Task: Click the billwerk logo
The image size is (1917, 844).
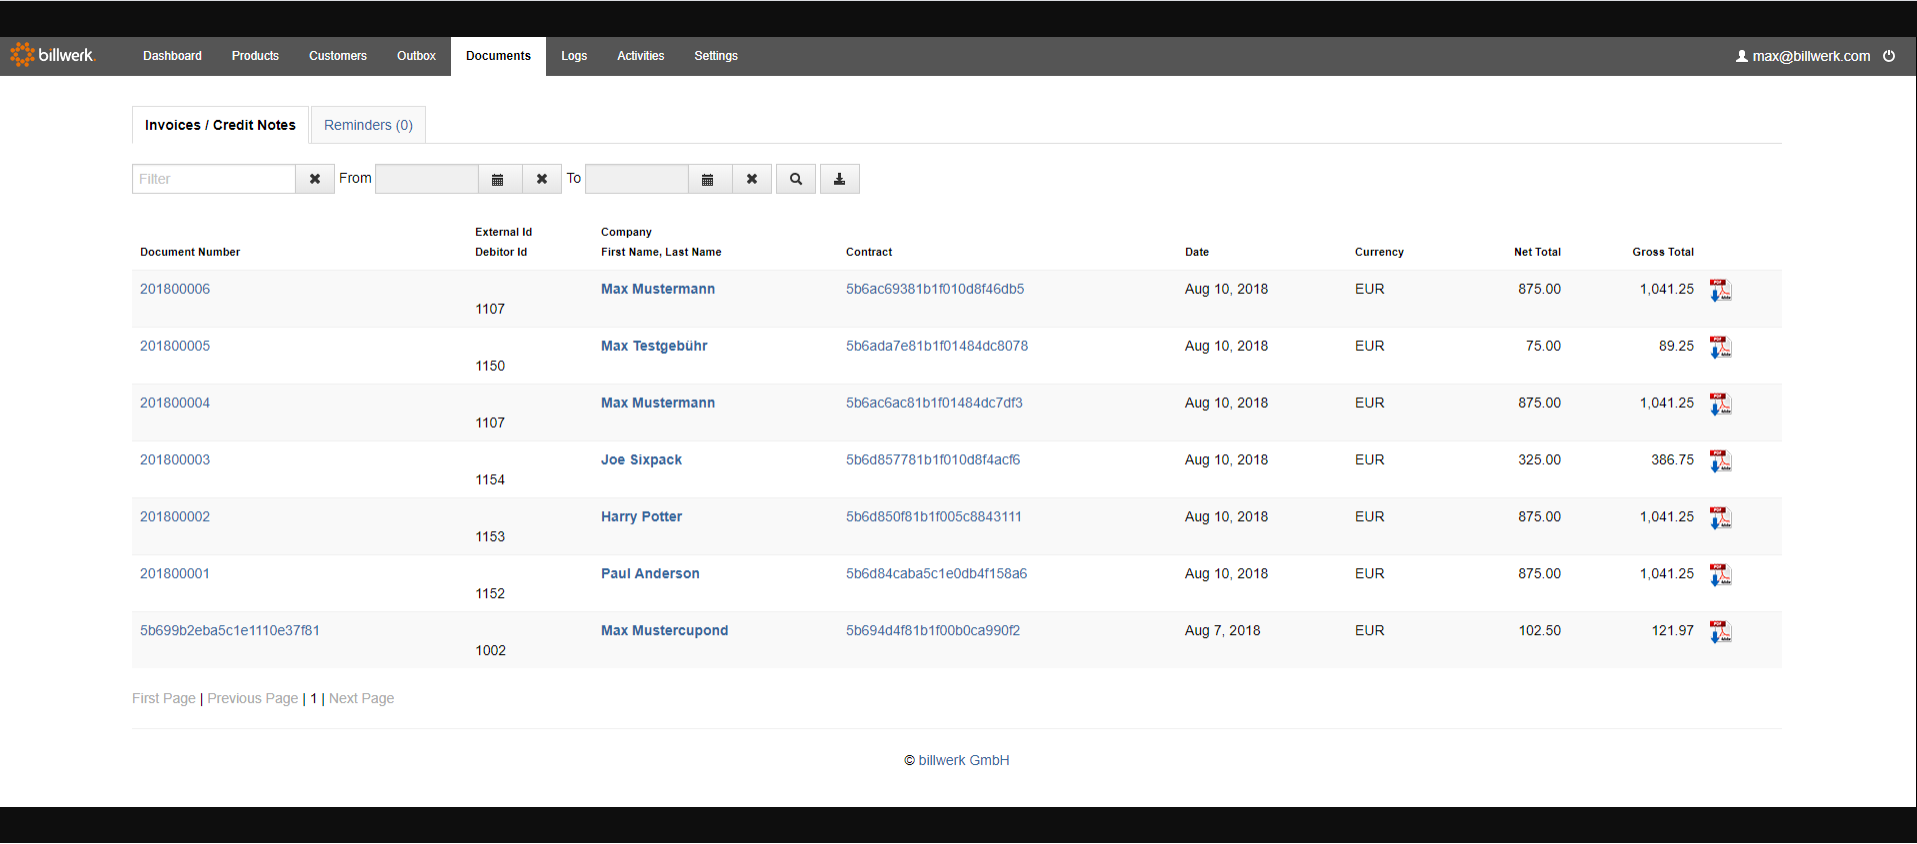Action: click(53, 55)
